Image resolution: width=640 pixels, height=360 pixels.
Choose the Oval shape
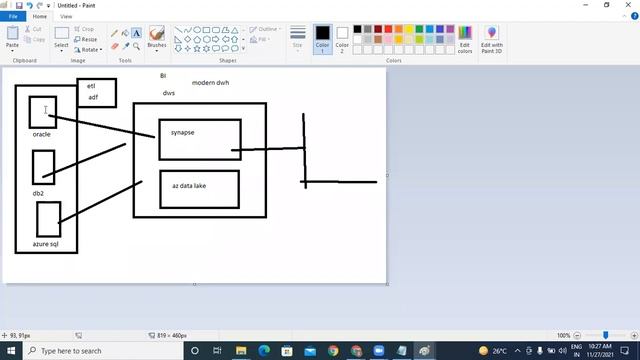tap(197, 30)
